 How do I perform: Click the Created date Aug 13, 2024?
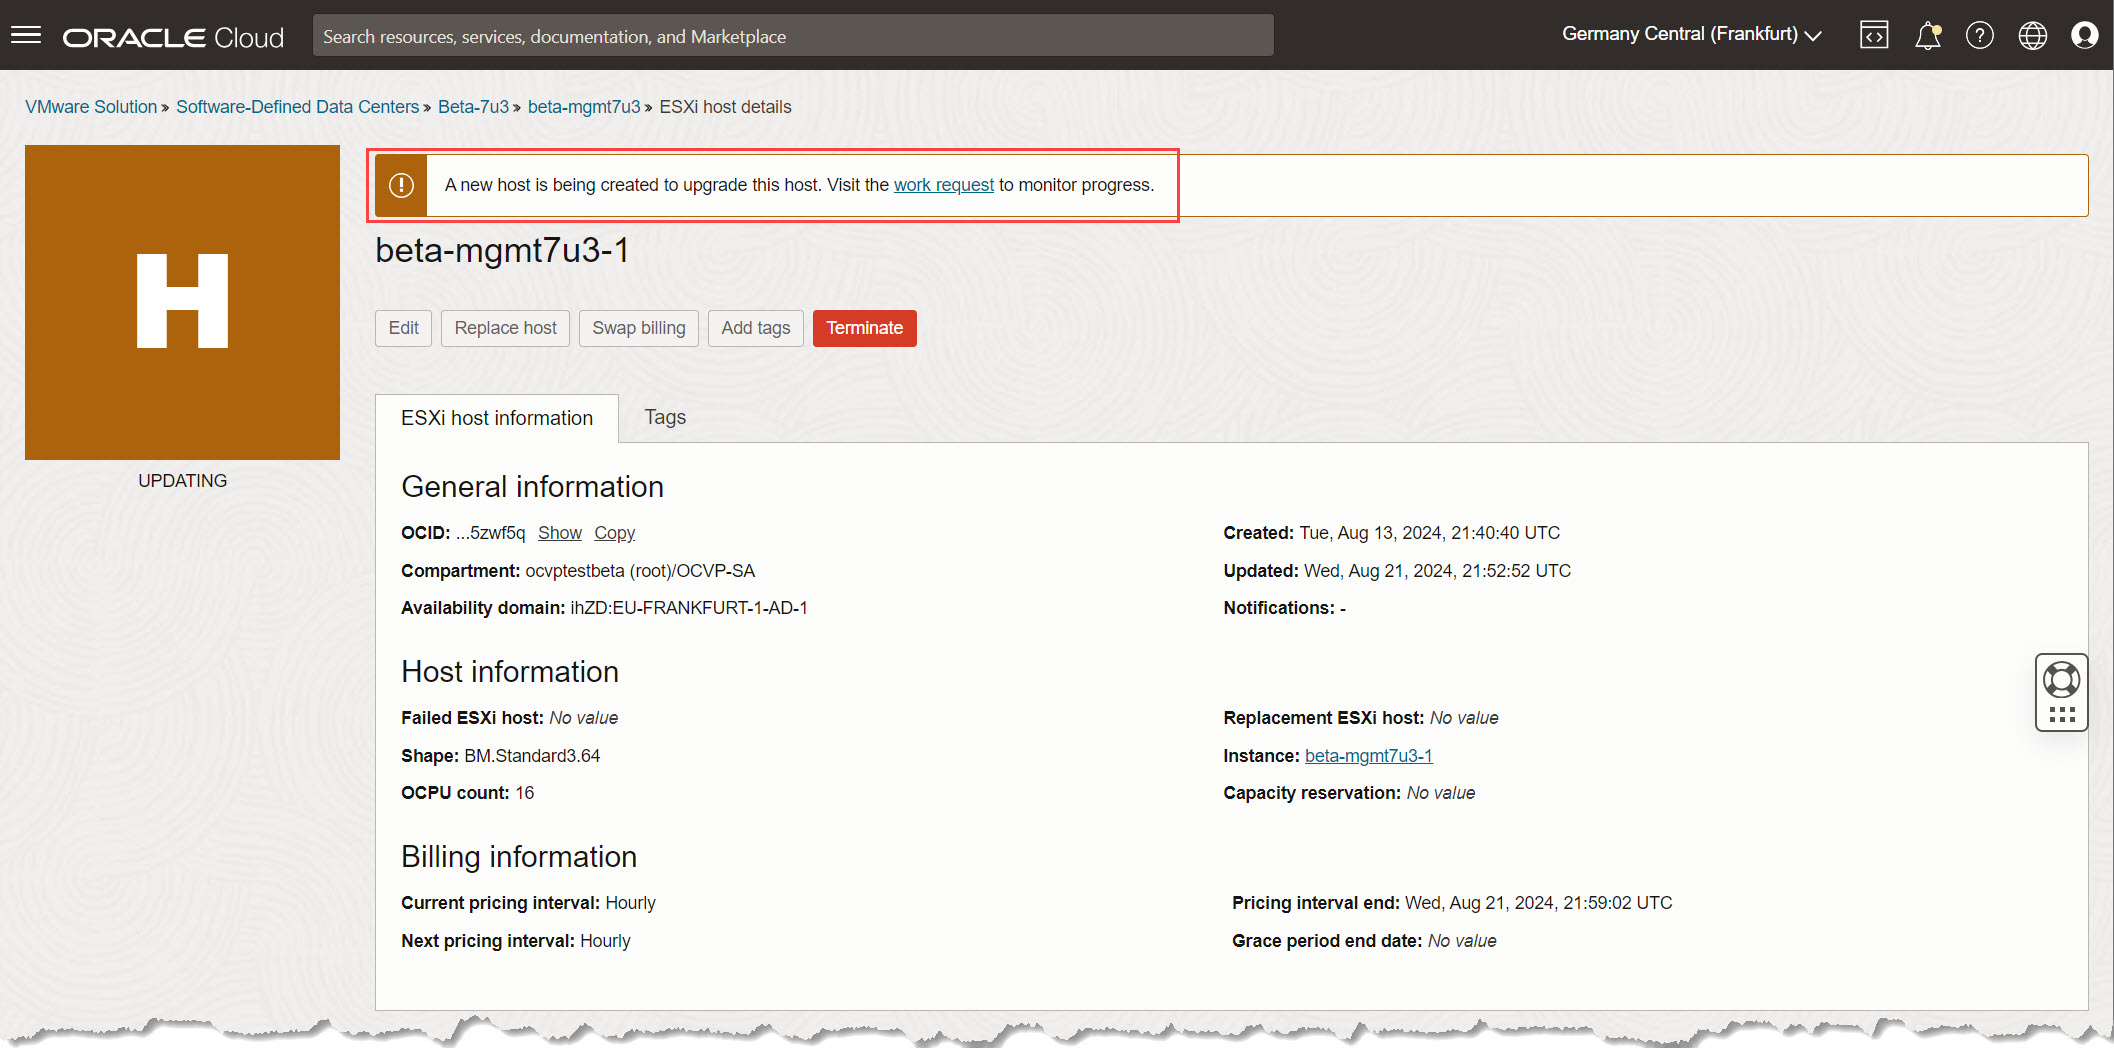point(1430,533)
